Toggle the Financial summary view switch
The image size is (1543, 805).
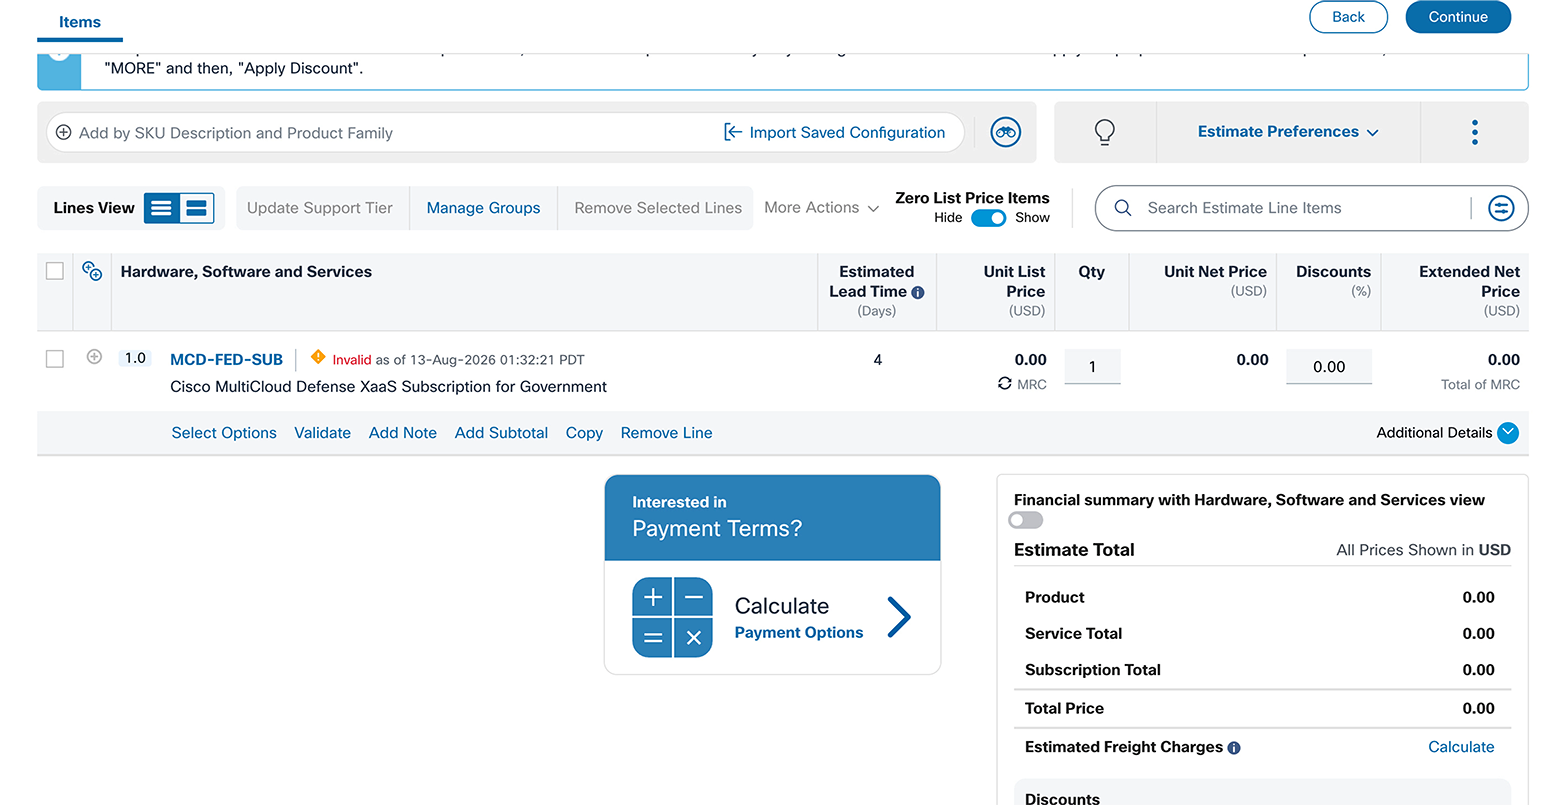click(x=1025, y=520)
